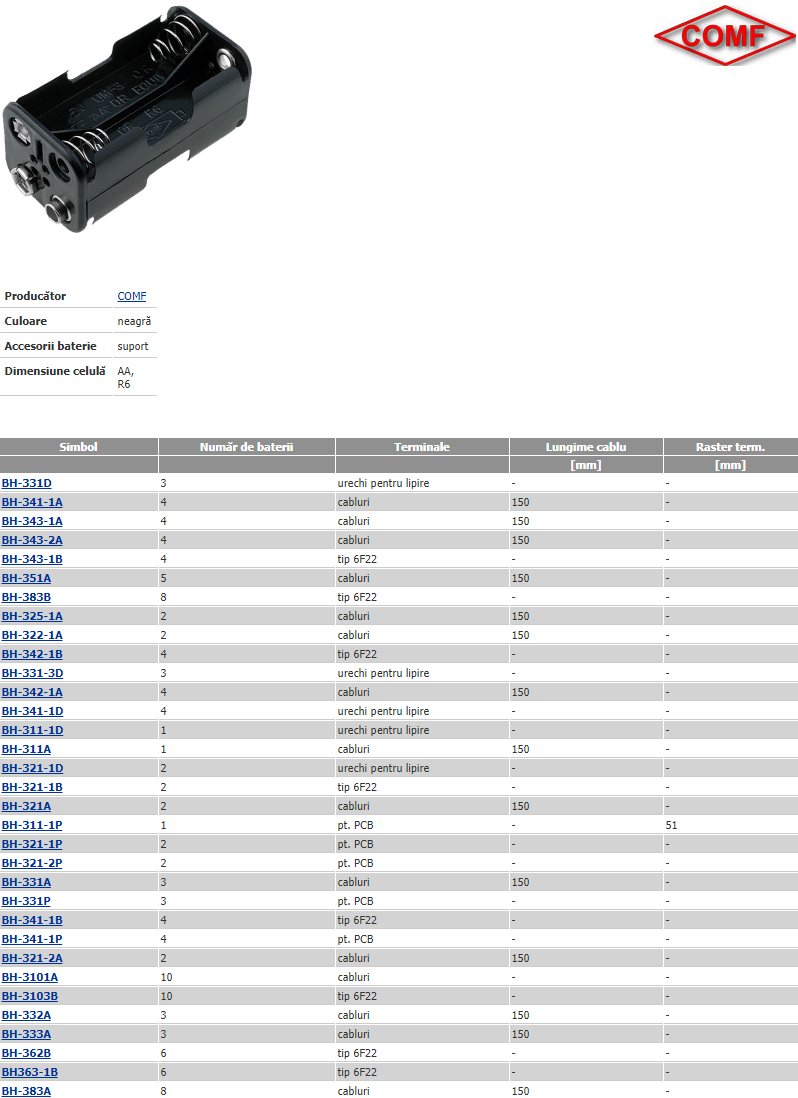
Task: Open product BH-331D
Action: (x=27, y=483)
